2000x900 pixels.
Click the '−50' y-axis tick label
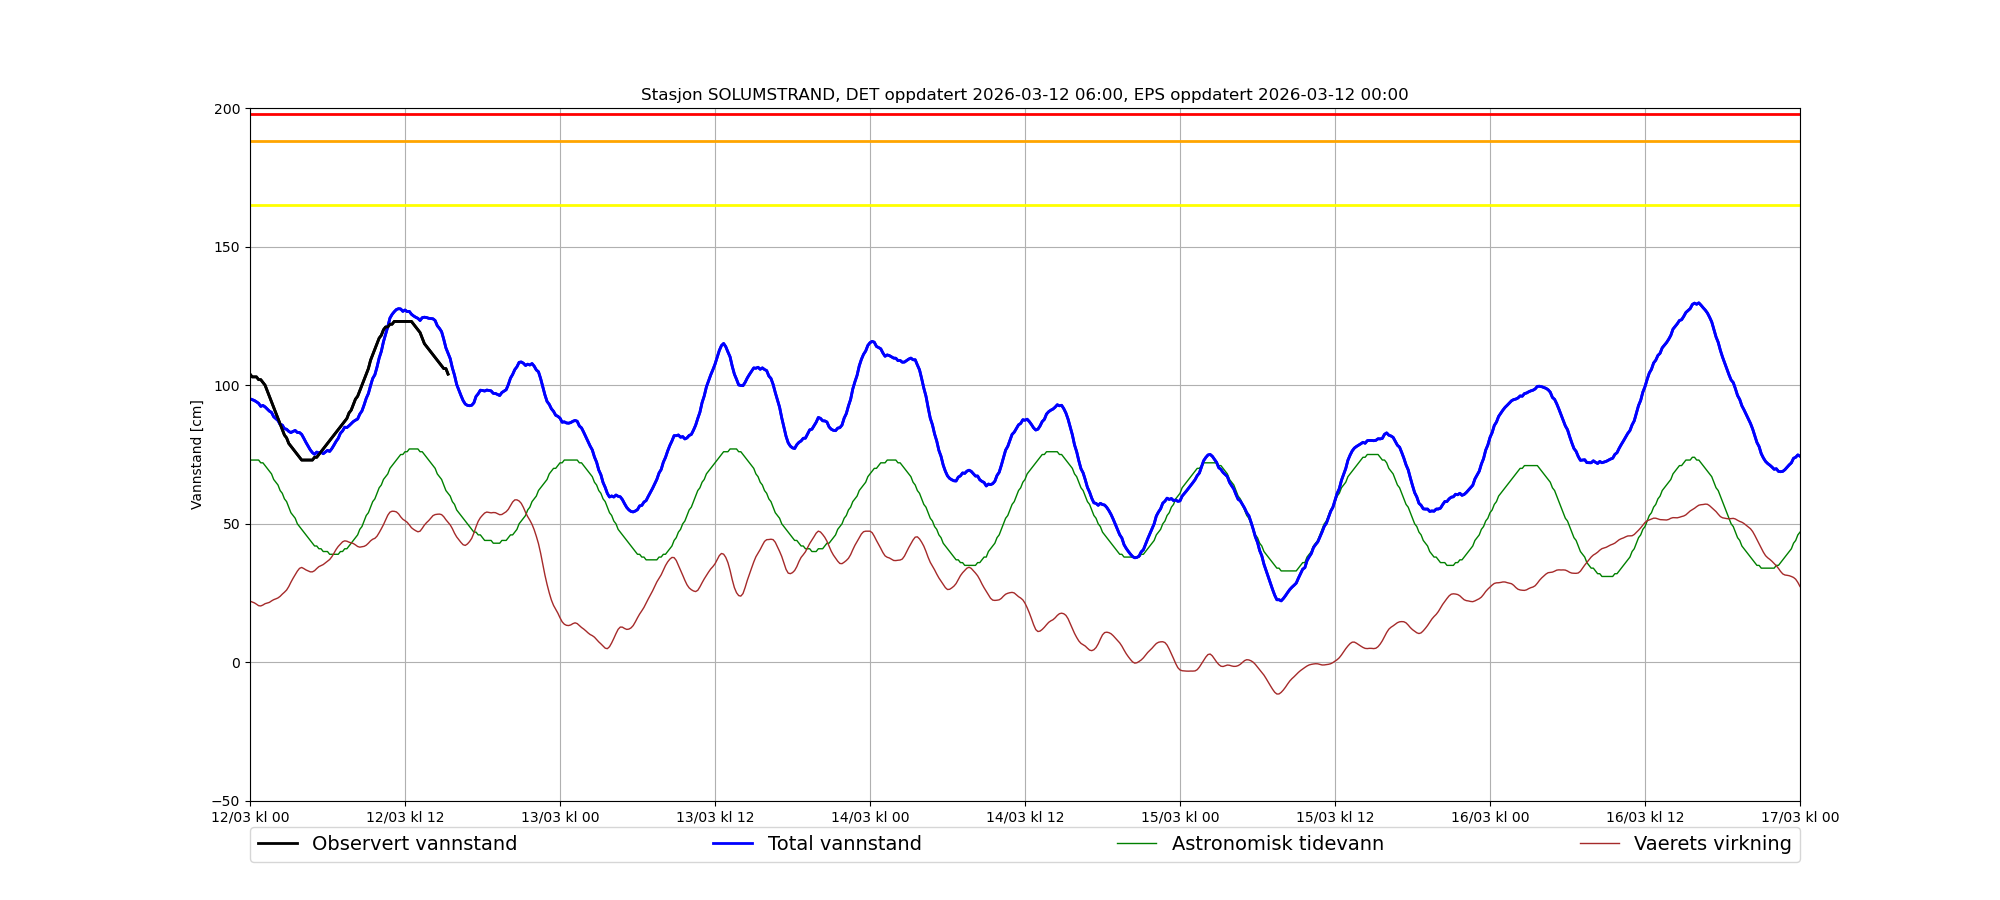tap(225, 801)
